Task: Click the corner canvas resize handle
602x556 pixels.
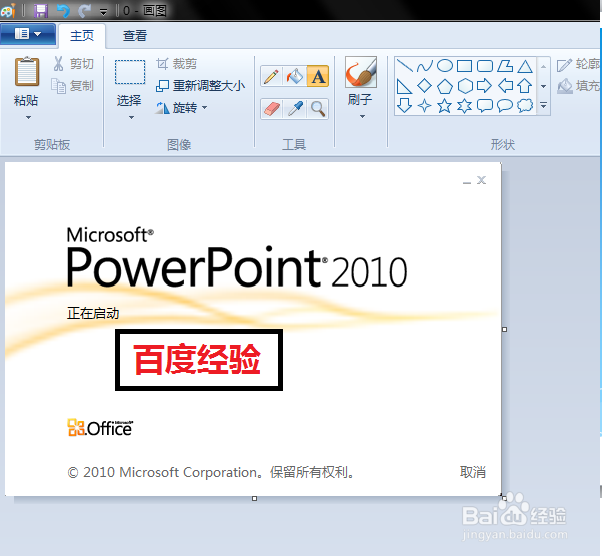Action: click(504, 498)
